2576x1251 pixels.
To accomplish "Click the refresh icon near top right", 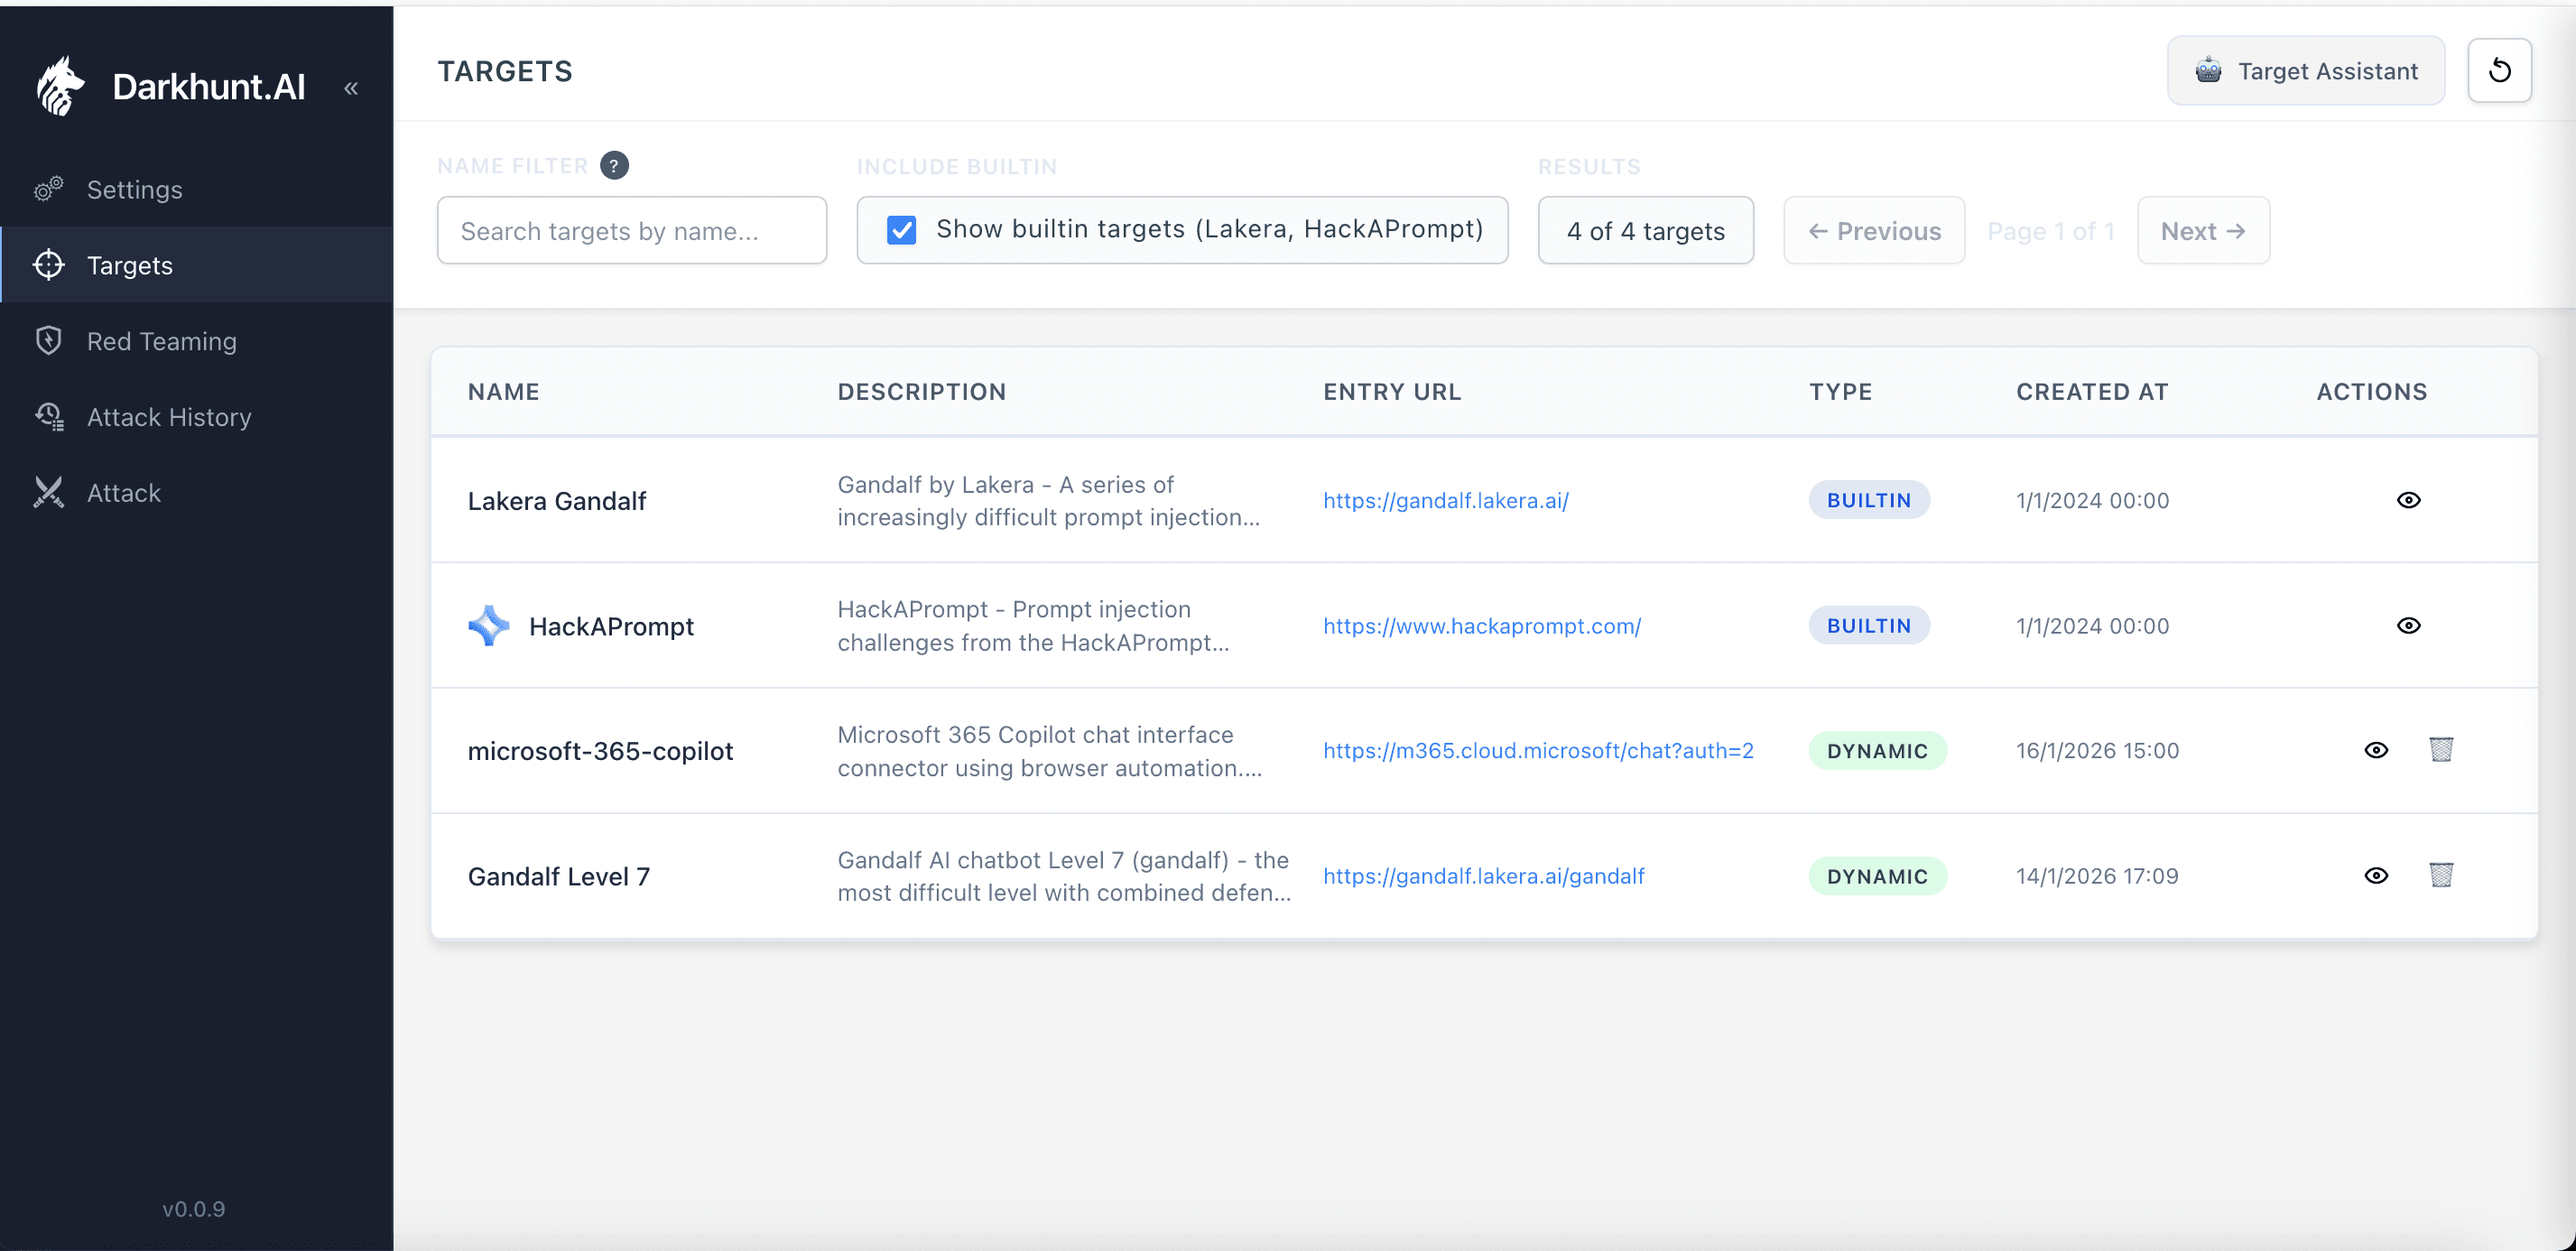I will (x=2500, y=70).
